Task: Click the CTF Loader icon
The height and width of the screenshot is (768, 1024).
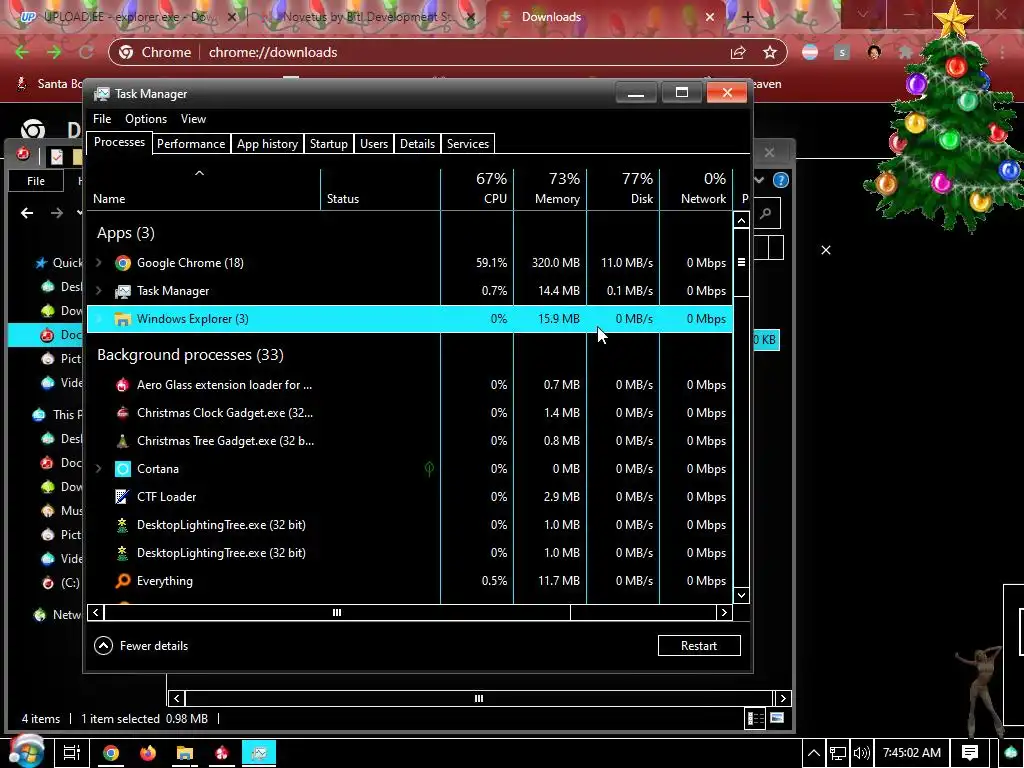Action: 122,497
